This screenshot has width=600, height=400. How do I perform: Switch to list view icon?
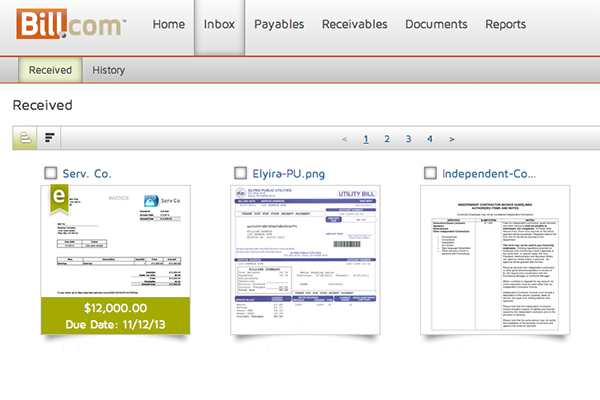[x=49, y=137]
